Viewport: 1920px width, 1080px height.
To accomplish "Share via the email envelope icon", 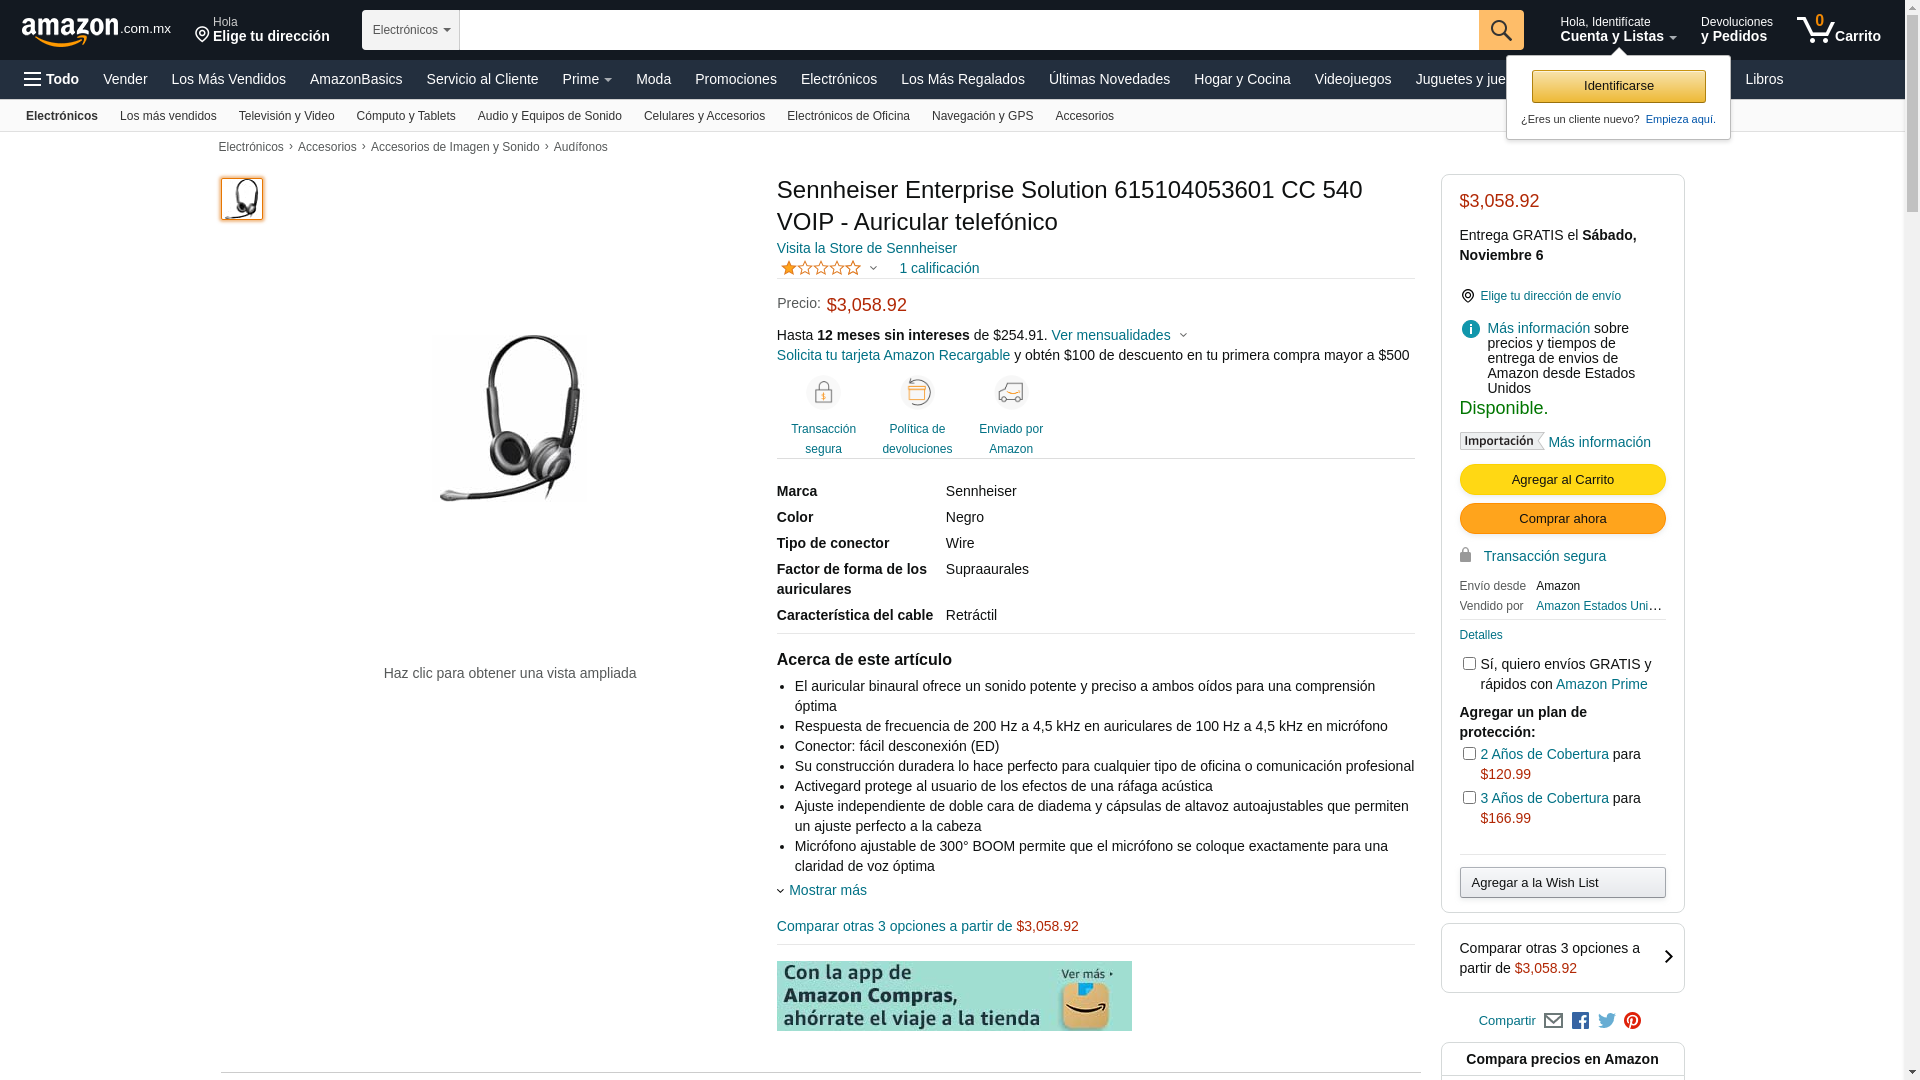I will pyautogui.click(x=1553, y=1021).
